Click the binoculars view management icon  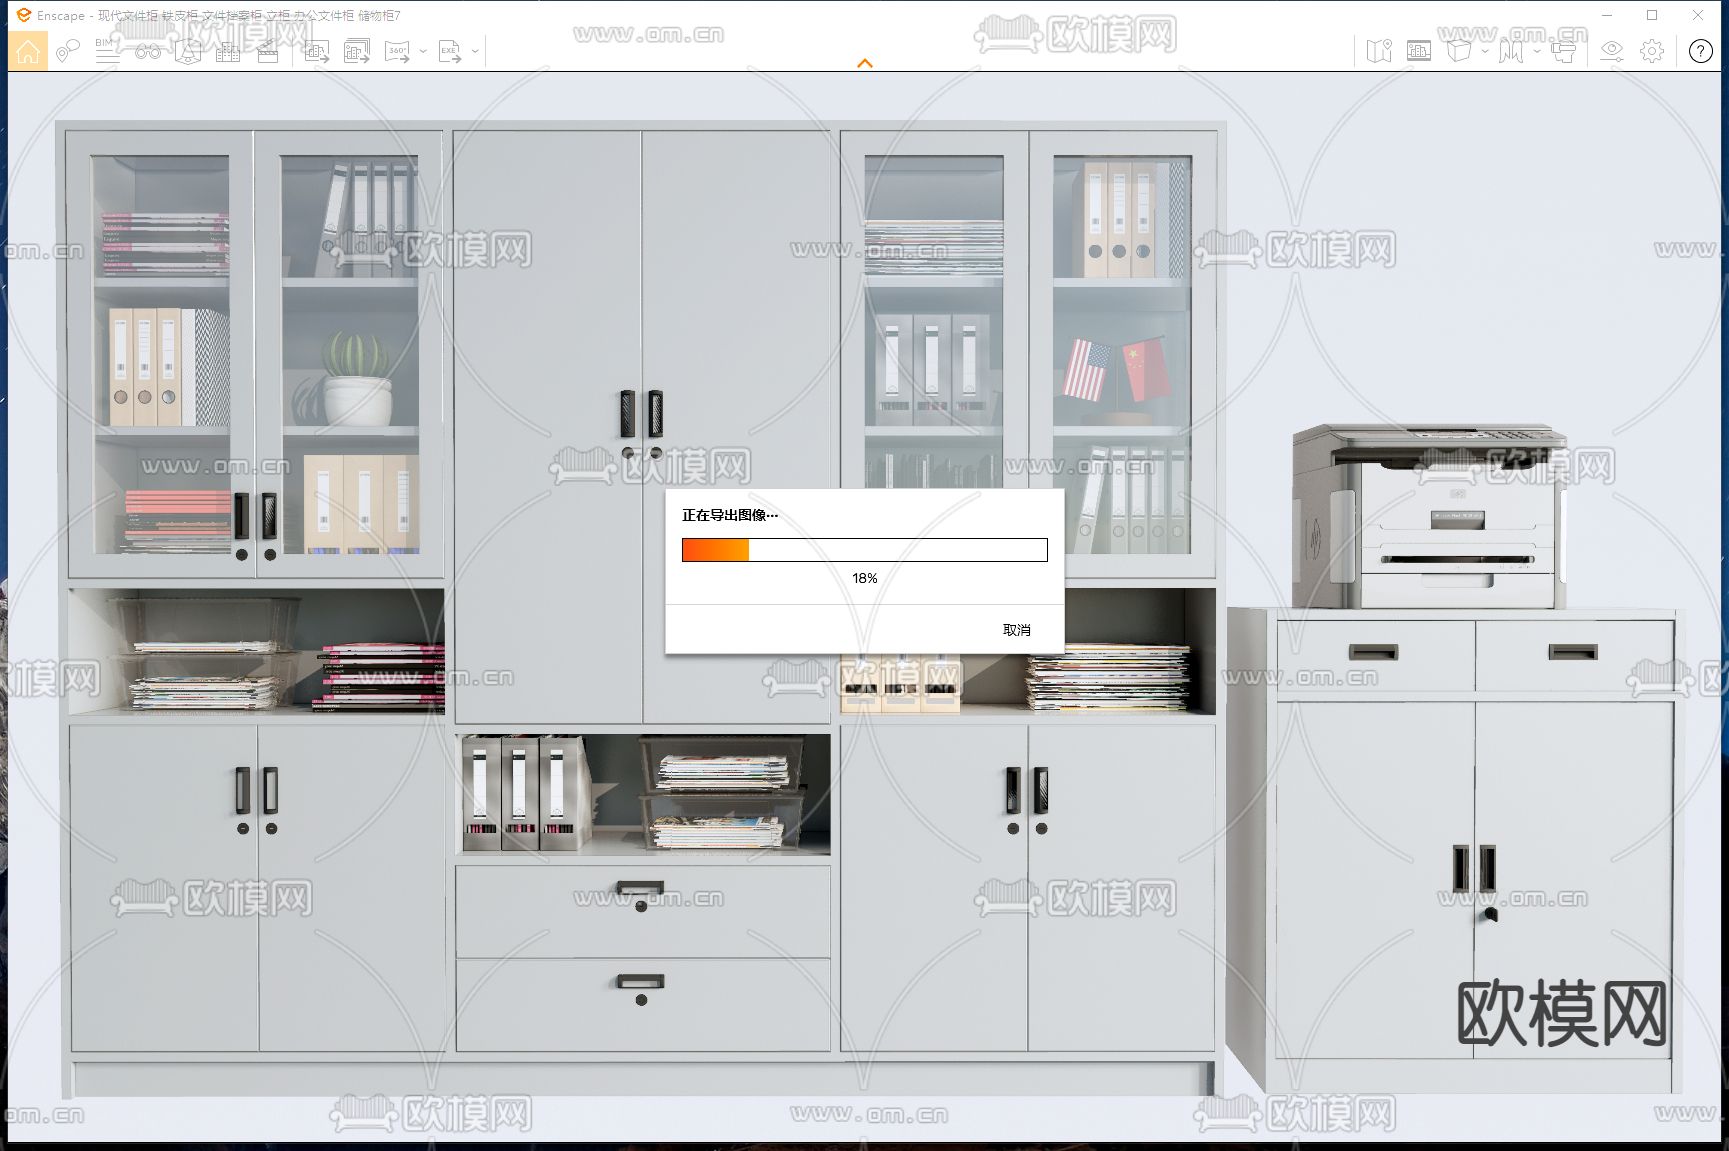(x=148, y=51)
